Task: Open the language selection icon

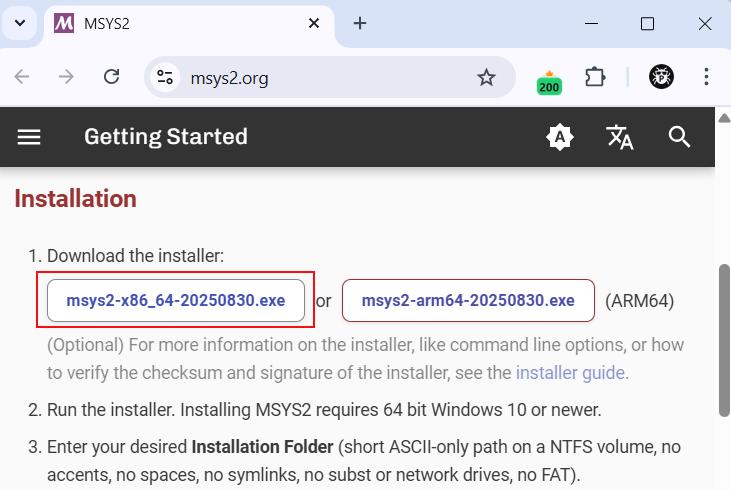Action: pyautogui.click(x=620, y=137)
